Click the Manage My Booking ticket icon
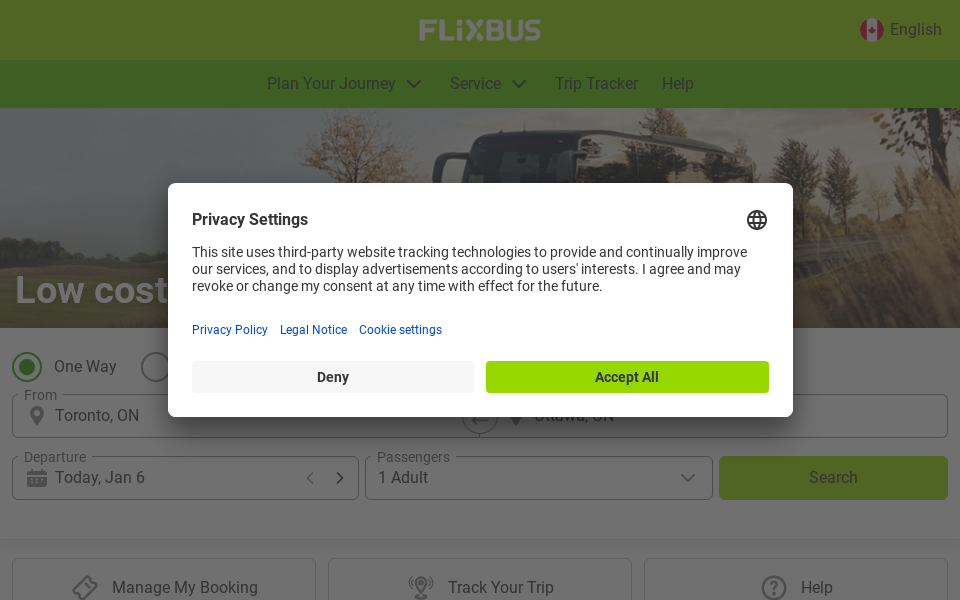This screenshot has width=960, height=600. point(84,587)
